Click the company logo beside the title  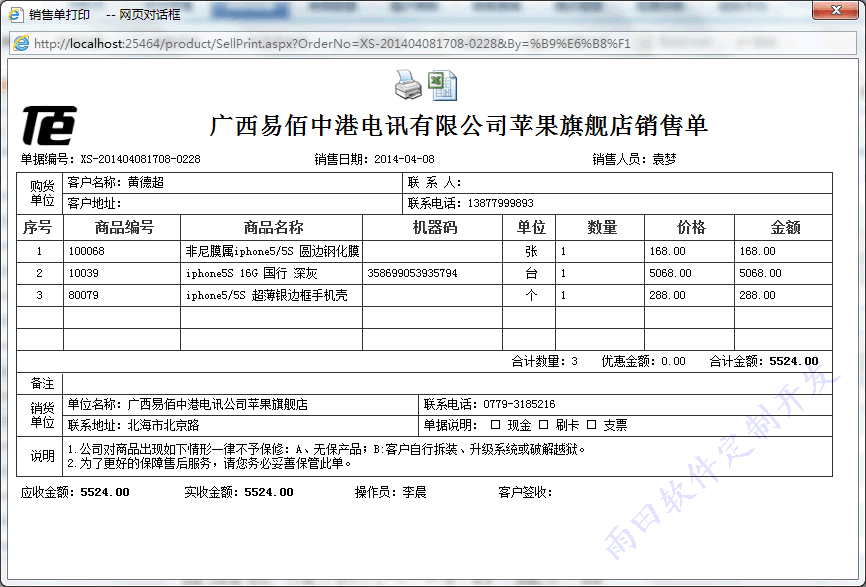(x=49, y=125)
